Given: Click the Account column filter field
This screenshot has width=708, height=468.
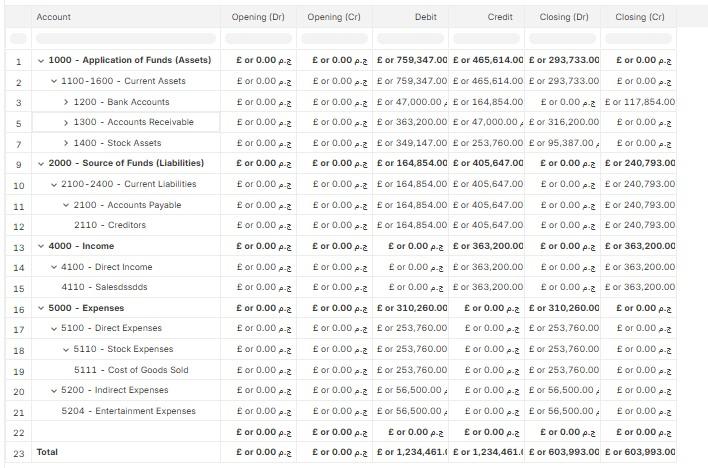Looking at the screenshot, I should point(125,39).
